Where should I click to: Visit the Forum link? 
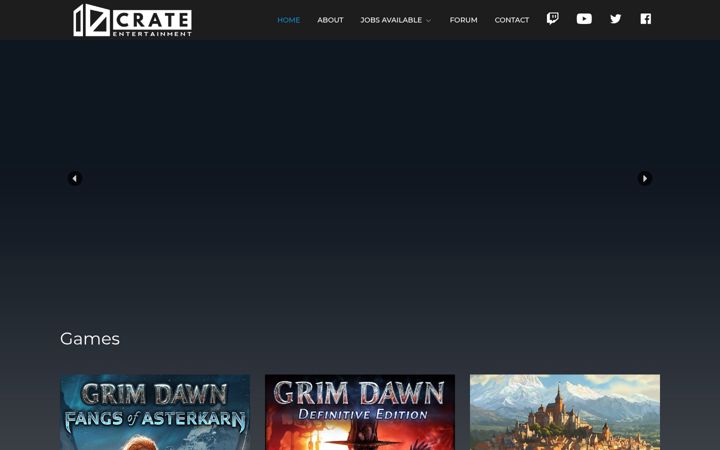coord(463,20)
